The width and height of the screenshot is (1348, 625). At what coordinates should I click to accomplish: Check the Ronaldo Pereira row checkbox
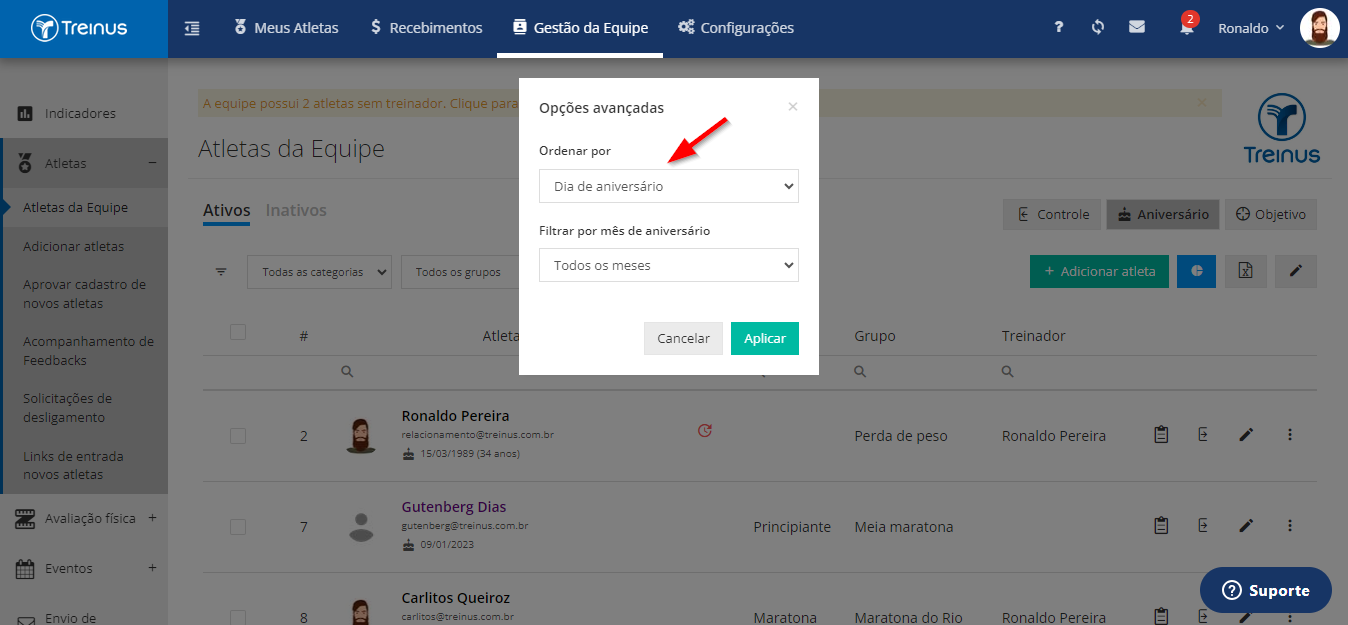click(238, 436)
